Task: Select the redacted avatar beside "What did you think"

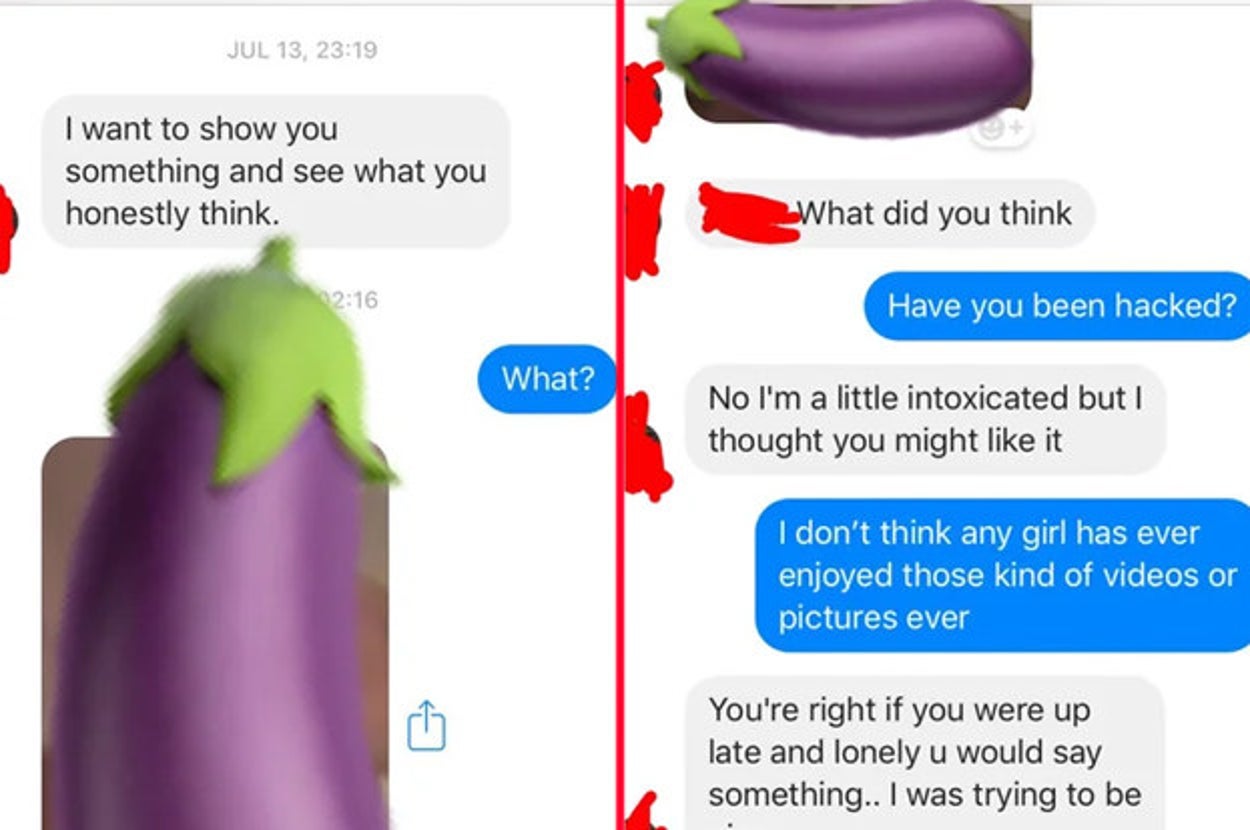Action: 643,229
